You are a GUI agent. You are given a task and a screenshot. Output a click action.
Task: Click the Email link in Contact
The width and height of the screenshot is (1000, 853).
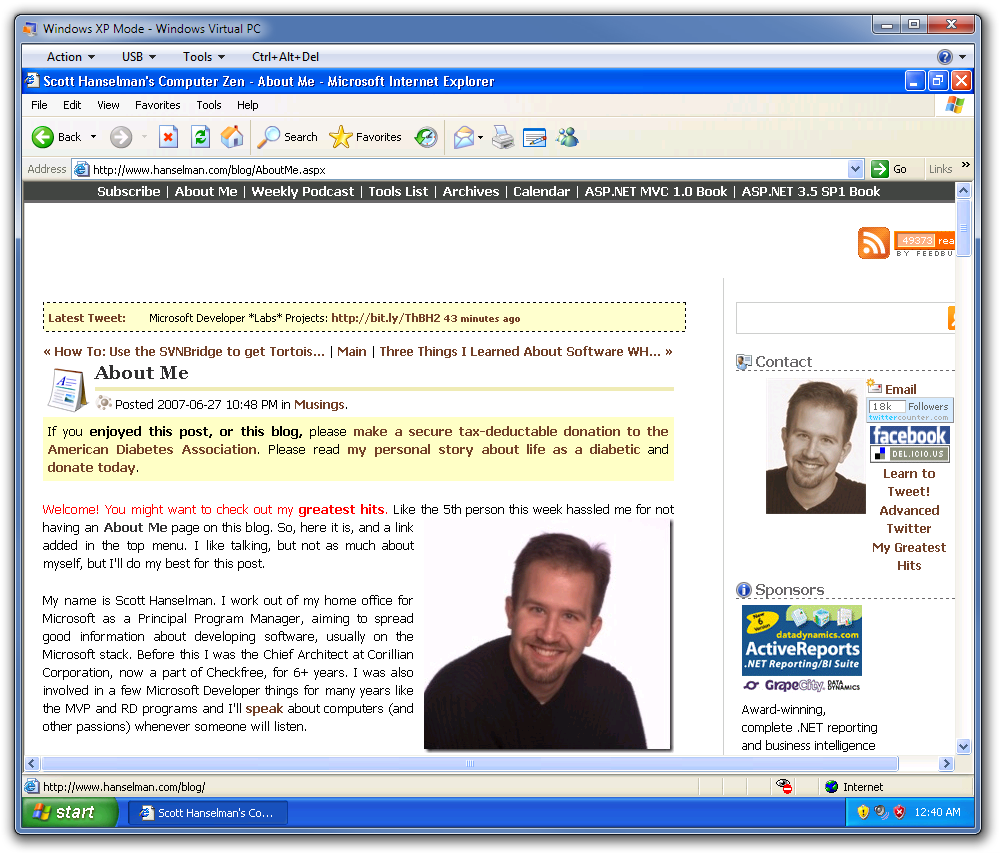(901, 390)
